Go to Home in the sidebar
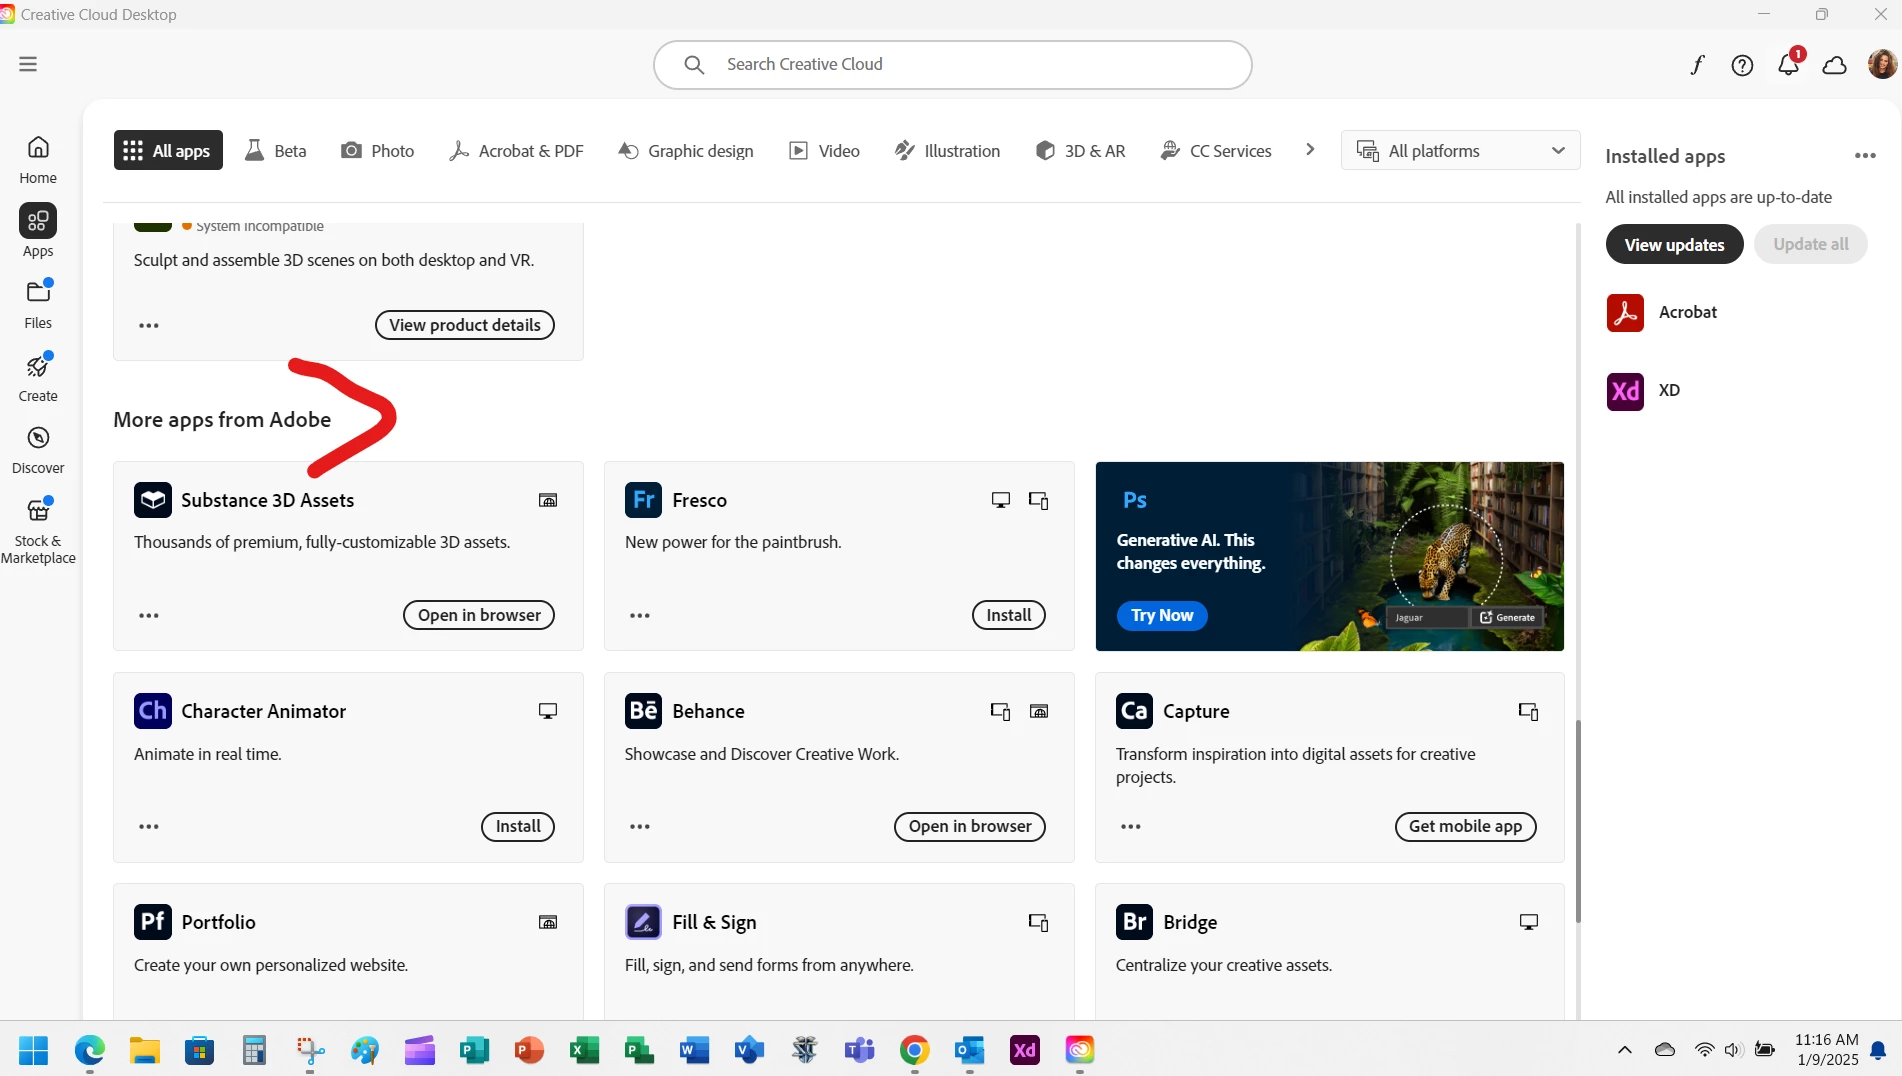 tap(38, 160)
